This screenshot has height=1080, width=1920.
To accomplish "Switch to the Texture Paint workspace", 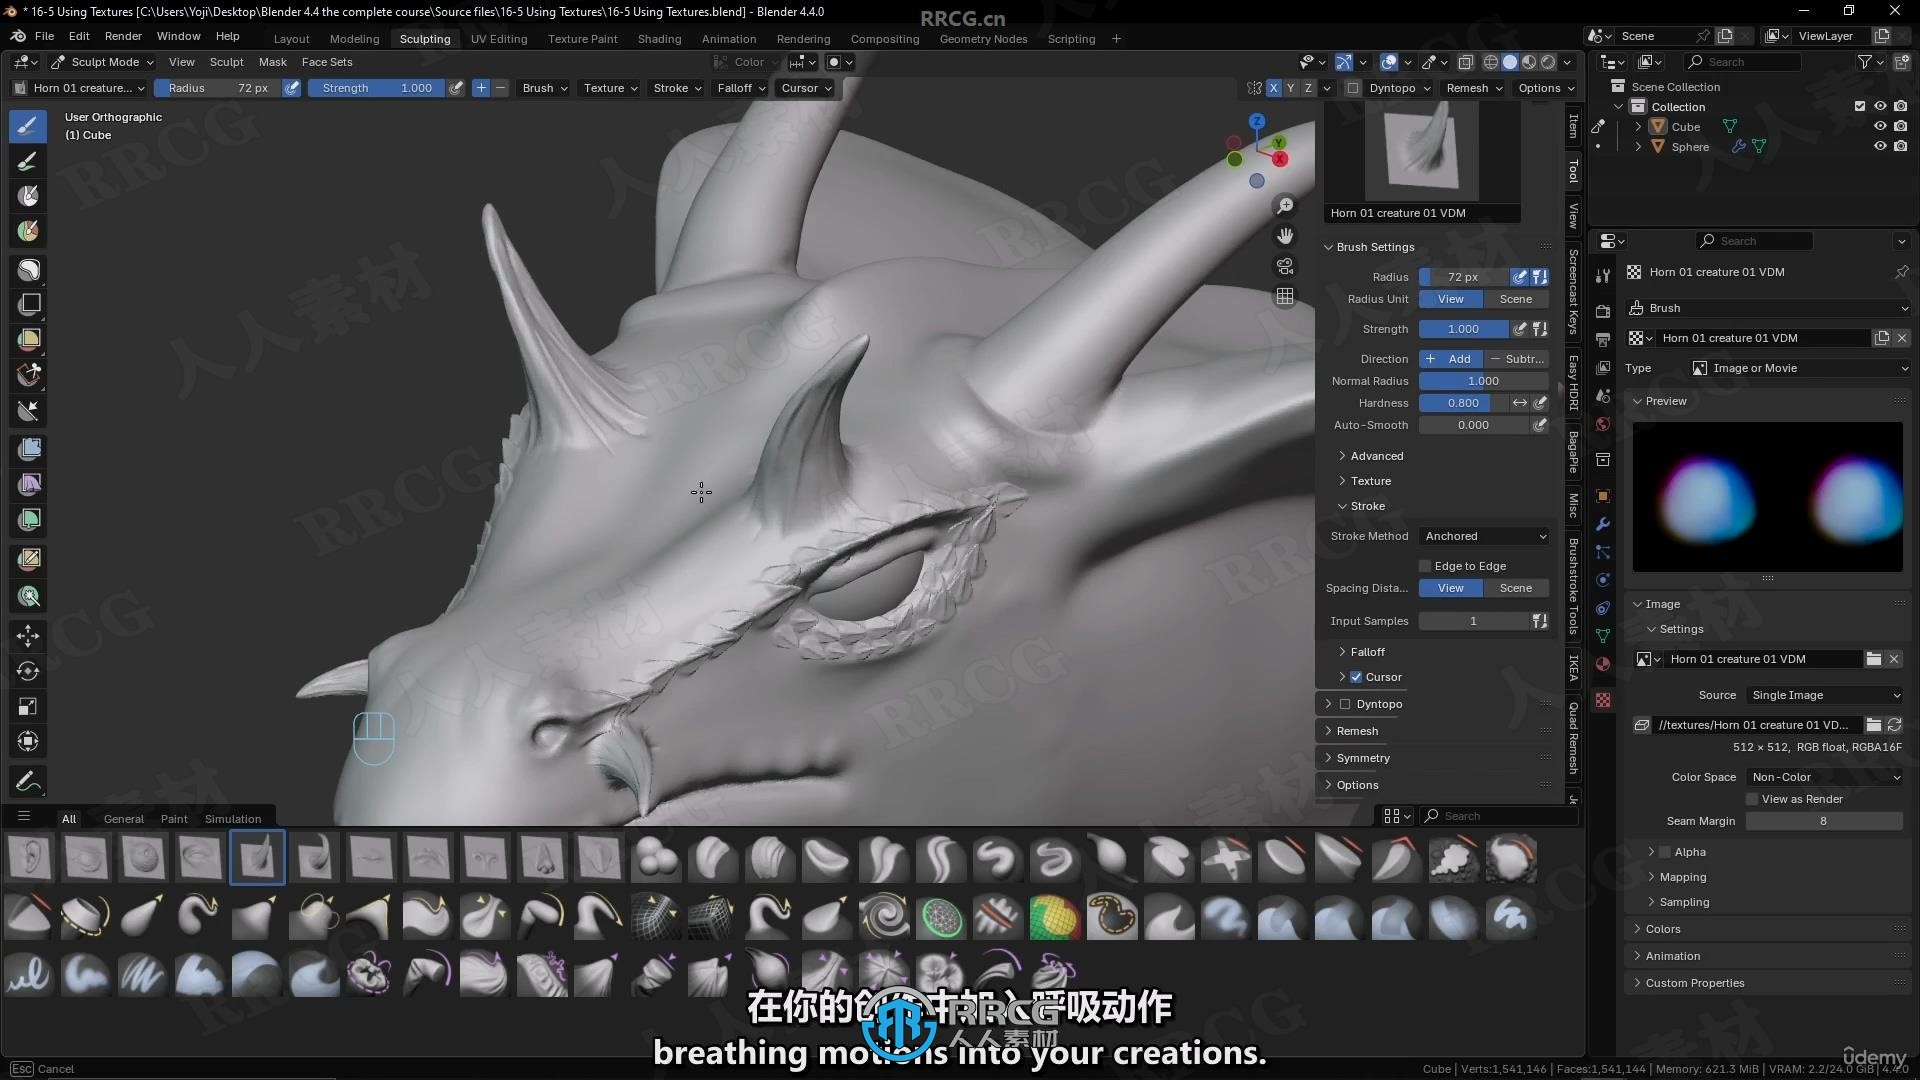I will pyautogui.click(x=582, y=39).
